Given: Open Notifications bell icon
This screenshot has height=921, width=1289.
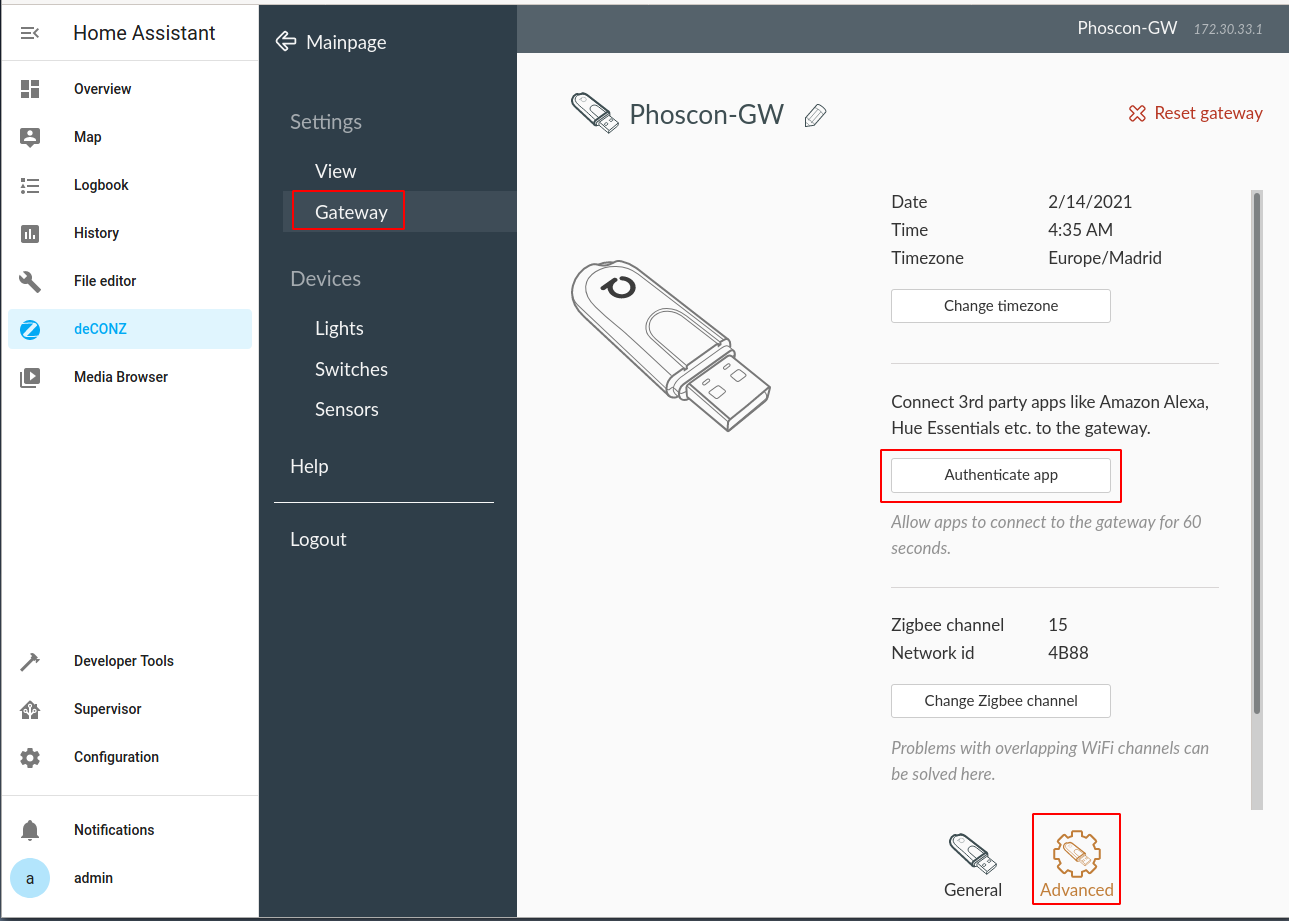Looking at the screenshot, I should click(x=30, y=830).
